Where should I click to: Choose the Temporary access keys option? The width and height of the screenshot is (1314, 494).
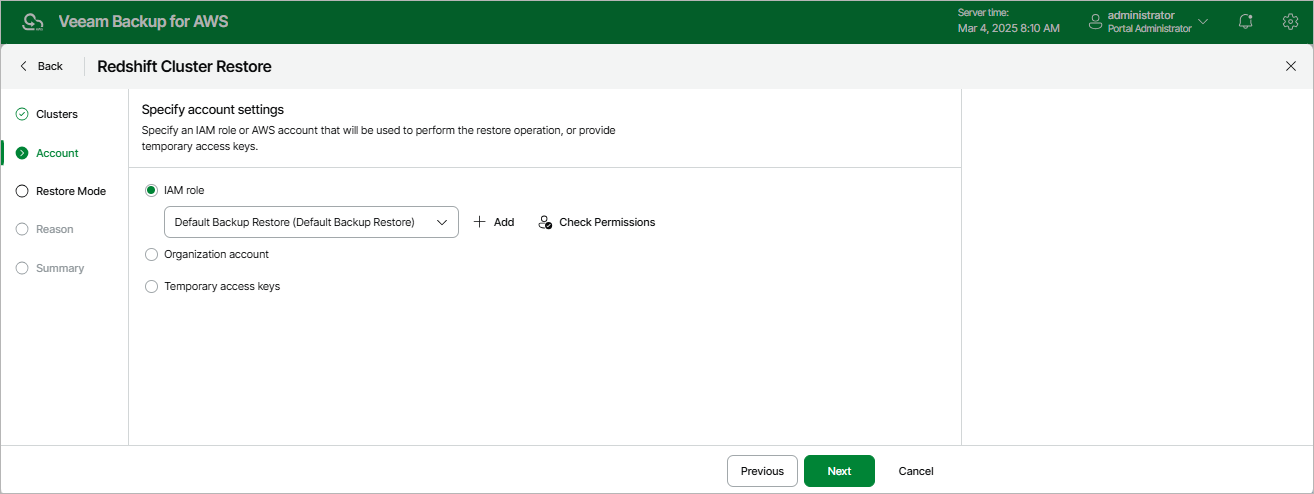pos(152,286)
